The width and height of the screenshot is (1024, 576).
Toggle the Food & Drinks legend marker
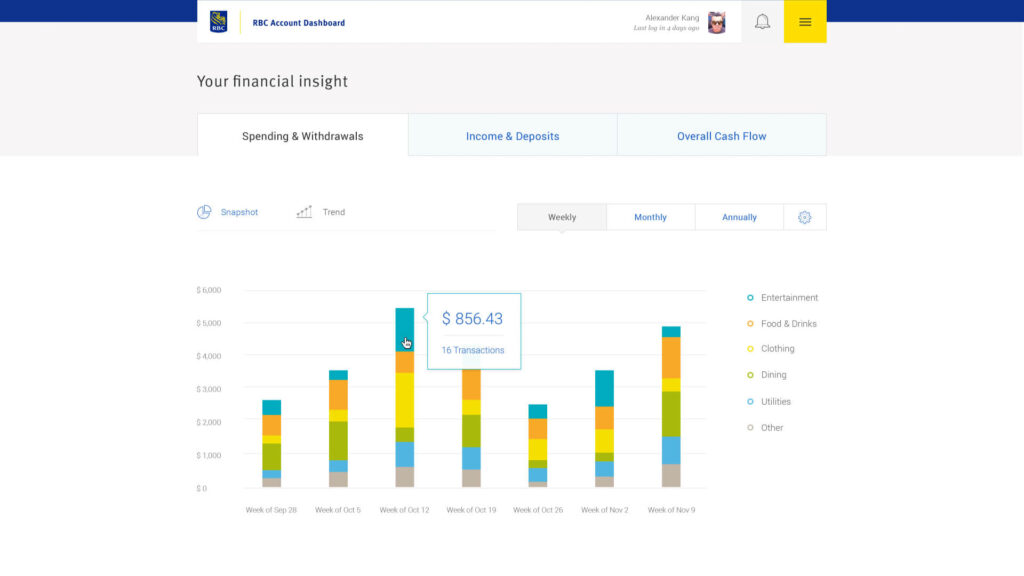point(750,324)
